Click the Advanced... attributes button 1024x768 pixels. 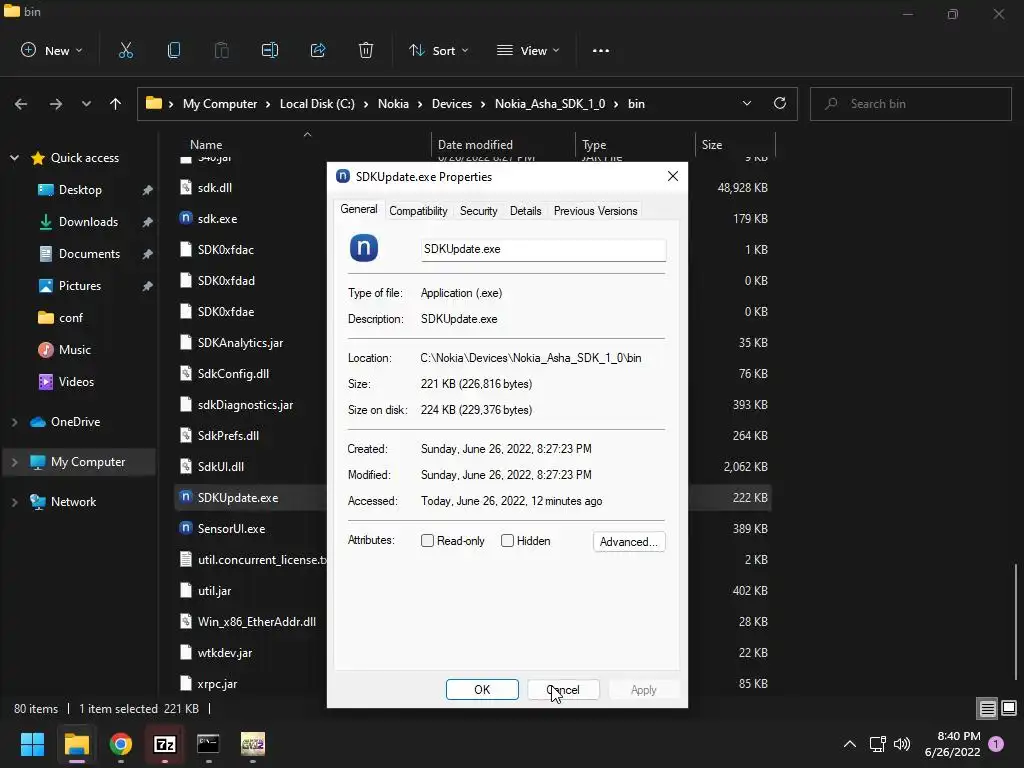[629, 541]
